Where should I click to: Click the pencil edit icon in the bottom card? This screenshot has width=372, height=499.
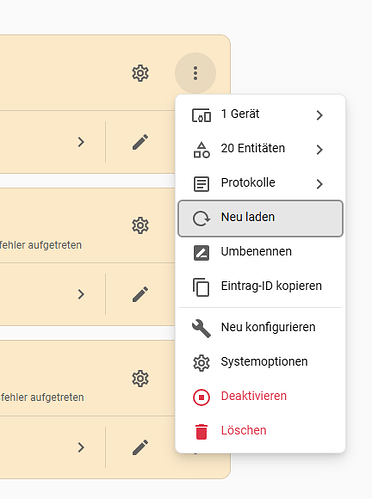tap(140, 447)
